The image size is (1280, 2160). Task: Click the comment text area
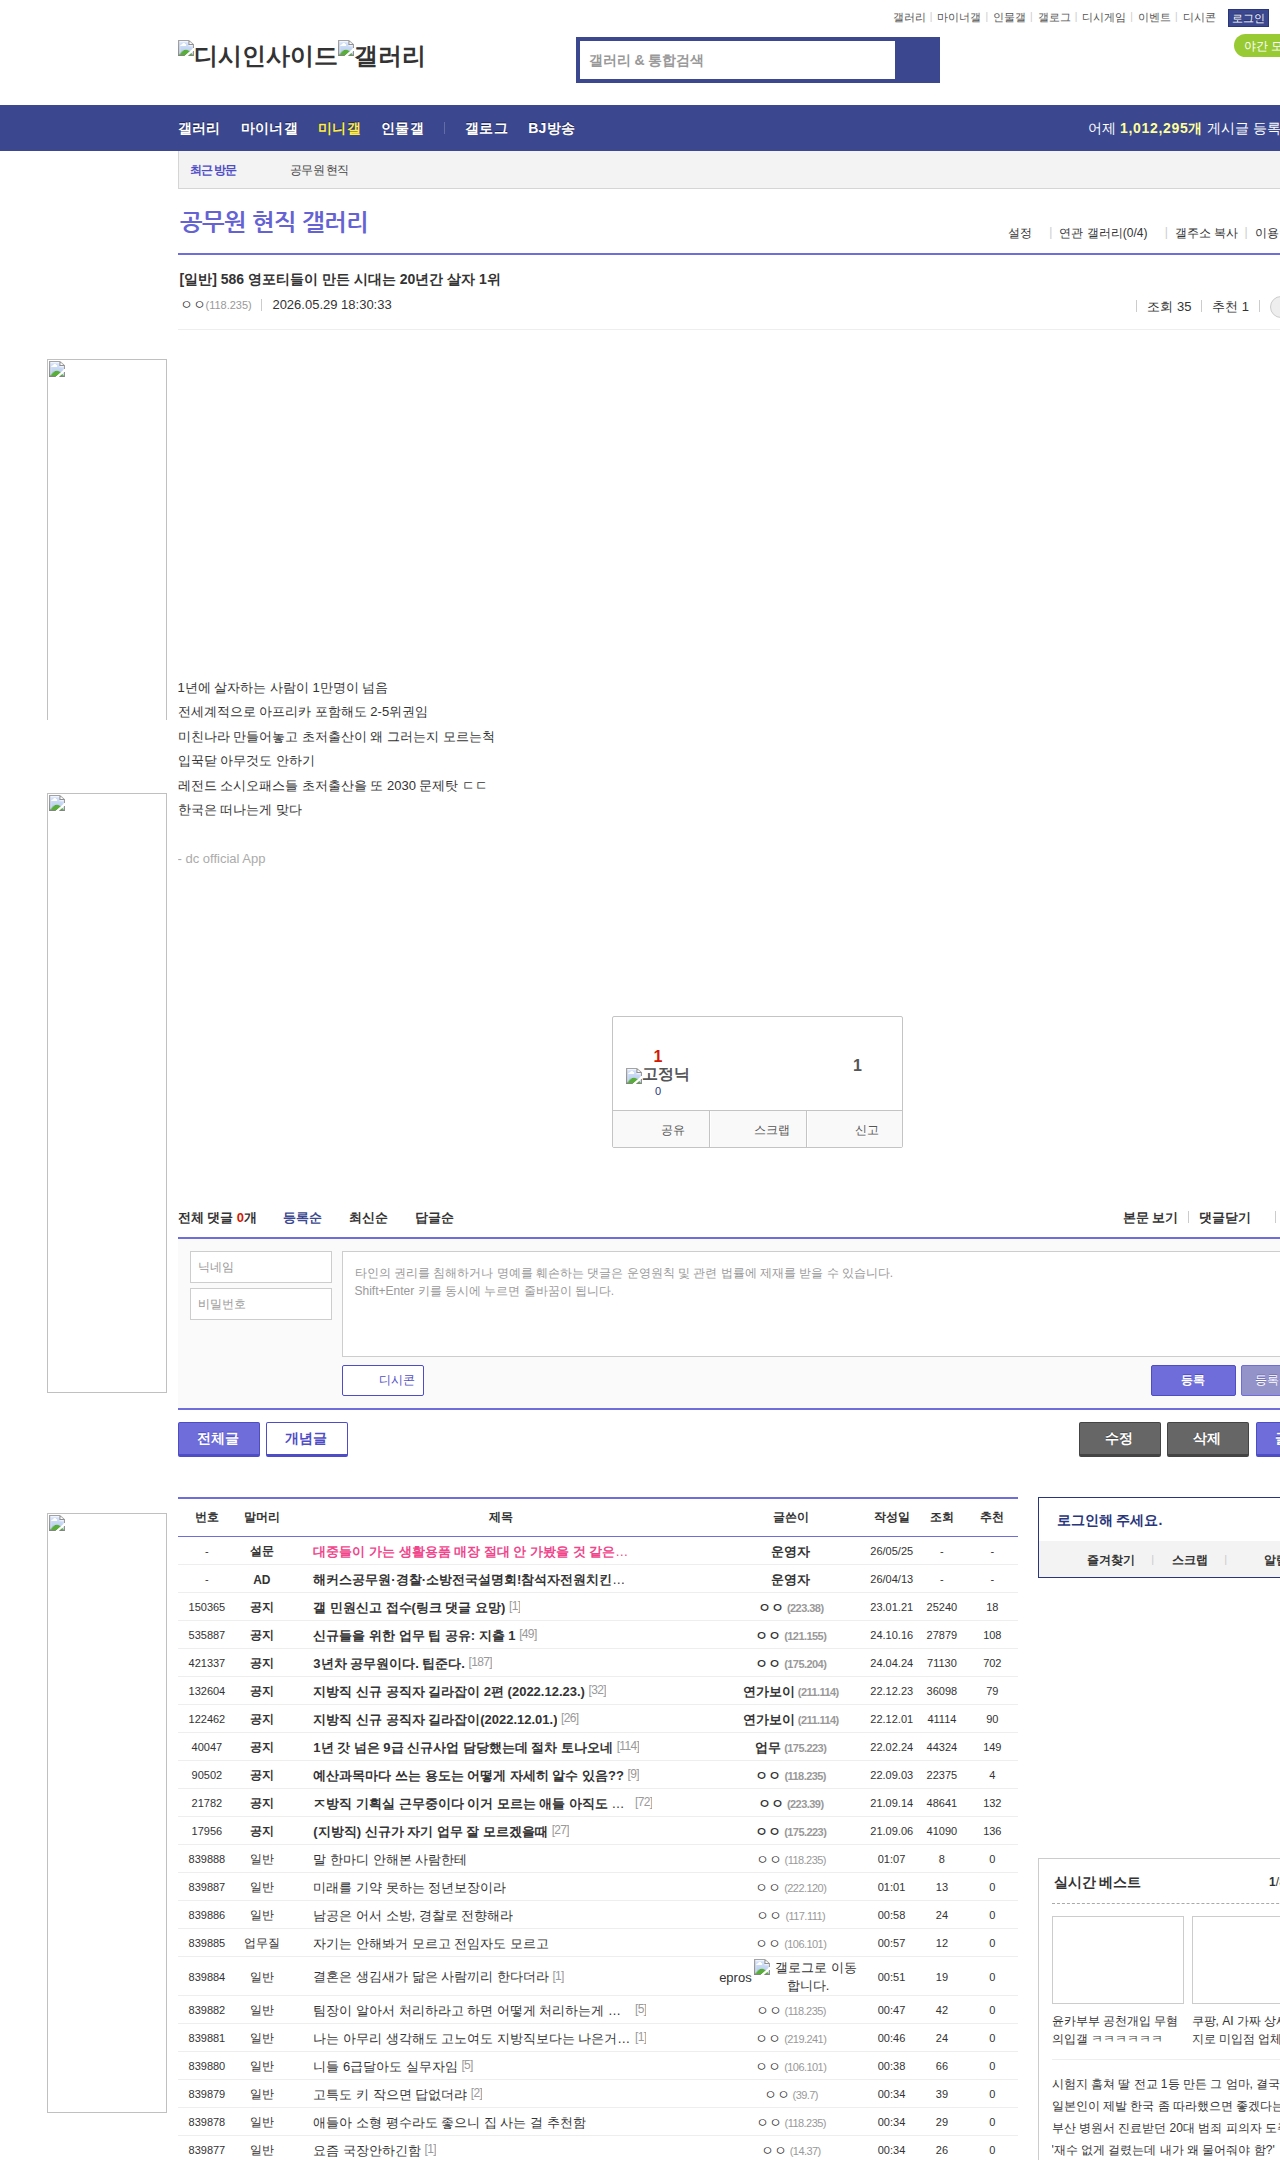pos(811,1304)
